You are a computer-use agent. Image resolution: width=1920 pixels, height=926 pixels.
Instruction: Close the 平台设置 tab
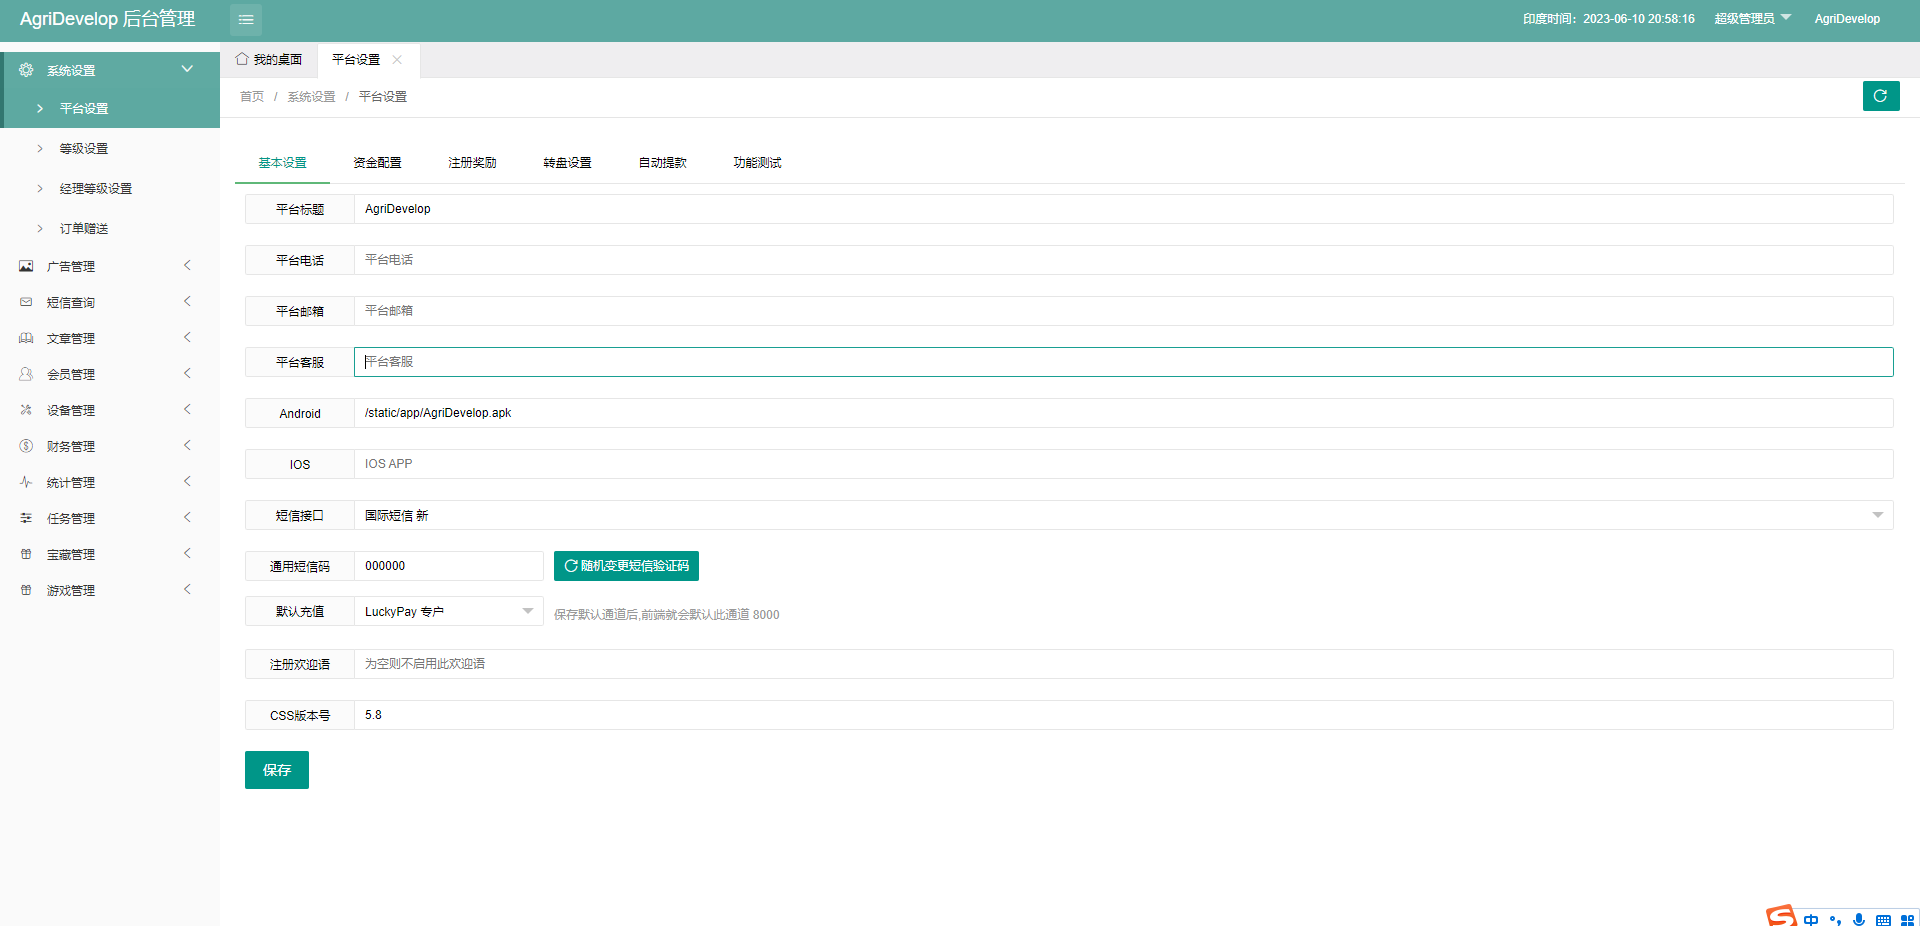pos(397,60)
